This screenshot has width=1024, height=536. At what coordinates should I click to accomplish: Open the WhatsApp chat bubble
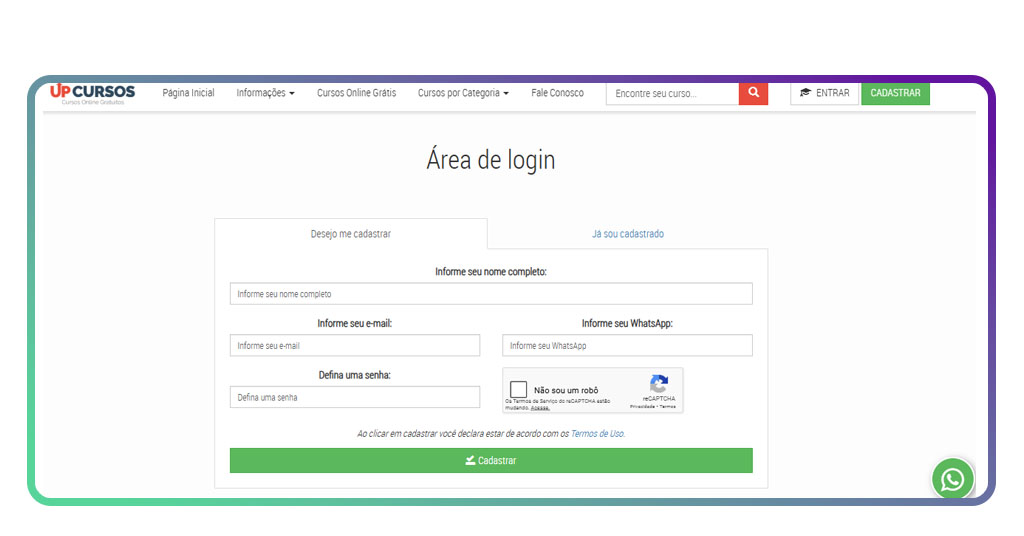(952, 479)
